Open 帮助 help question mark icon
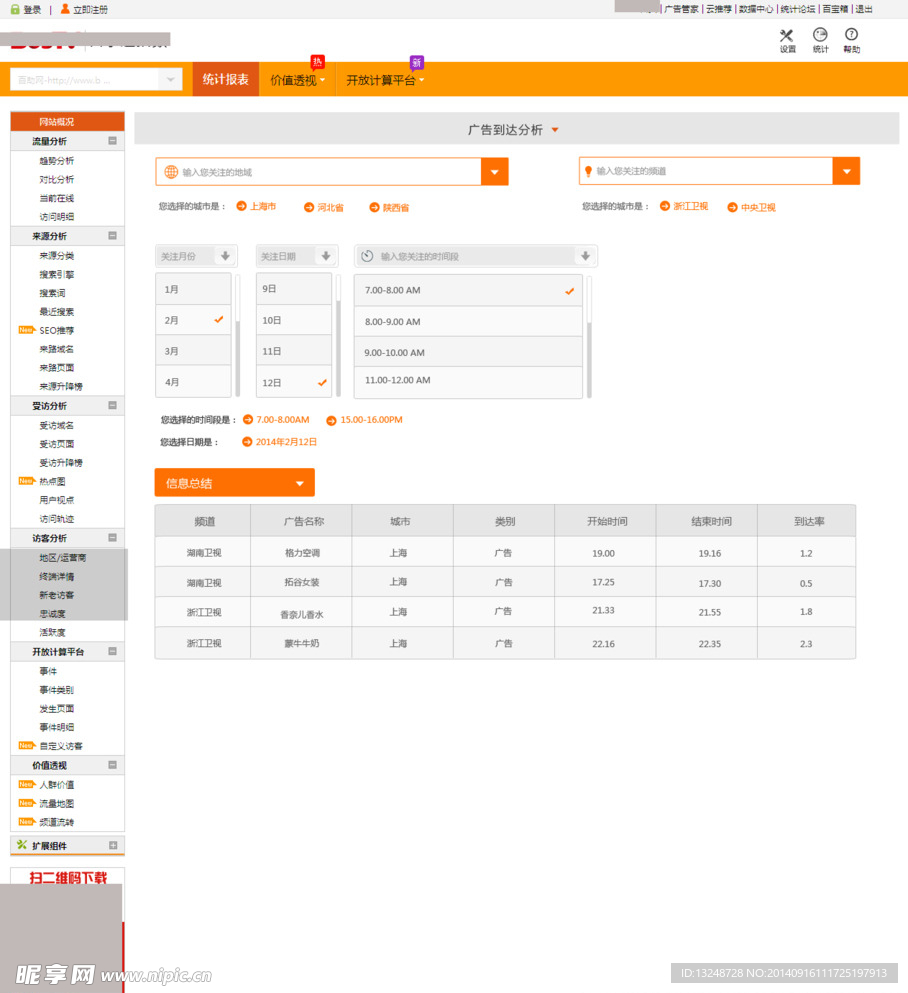This screenshot has height=993, width=908. [x=851, y=36]
